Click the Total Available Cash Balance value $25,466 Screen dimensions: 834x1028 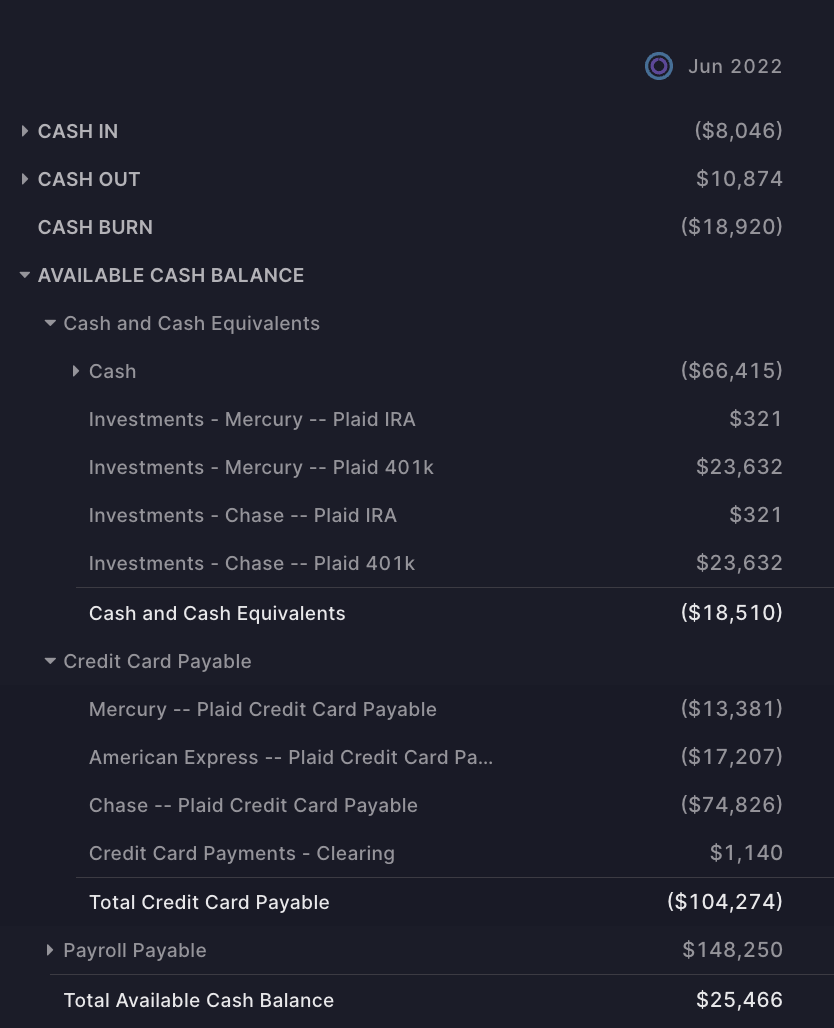click(739, 1000)
